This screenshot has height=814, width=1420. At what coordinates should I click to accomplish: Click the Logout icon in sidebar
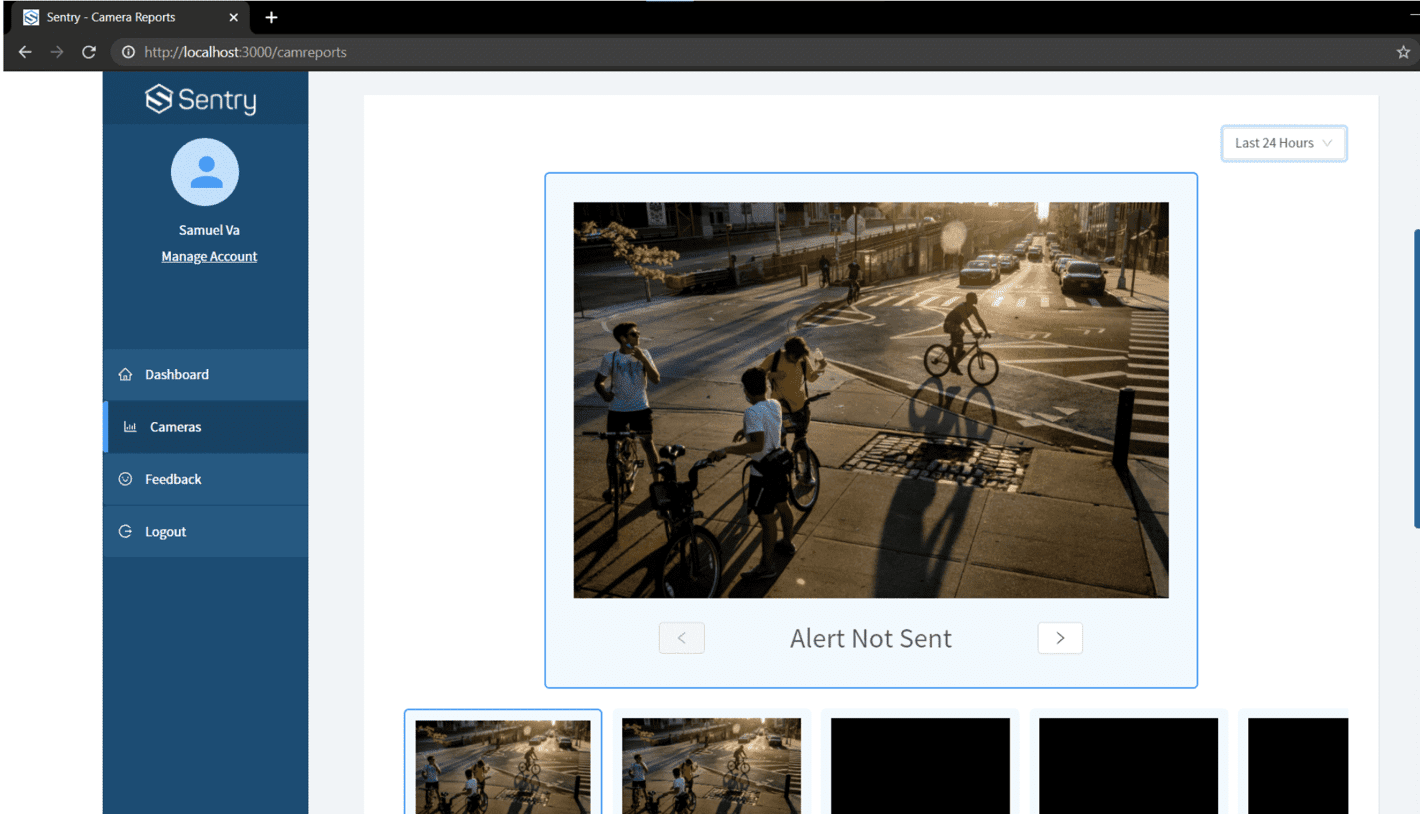(125, 532)
